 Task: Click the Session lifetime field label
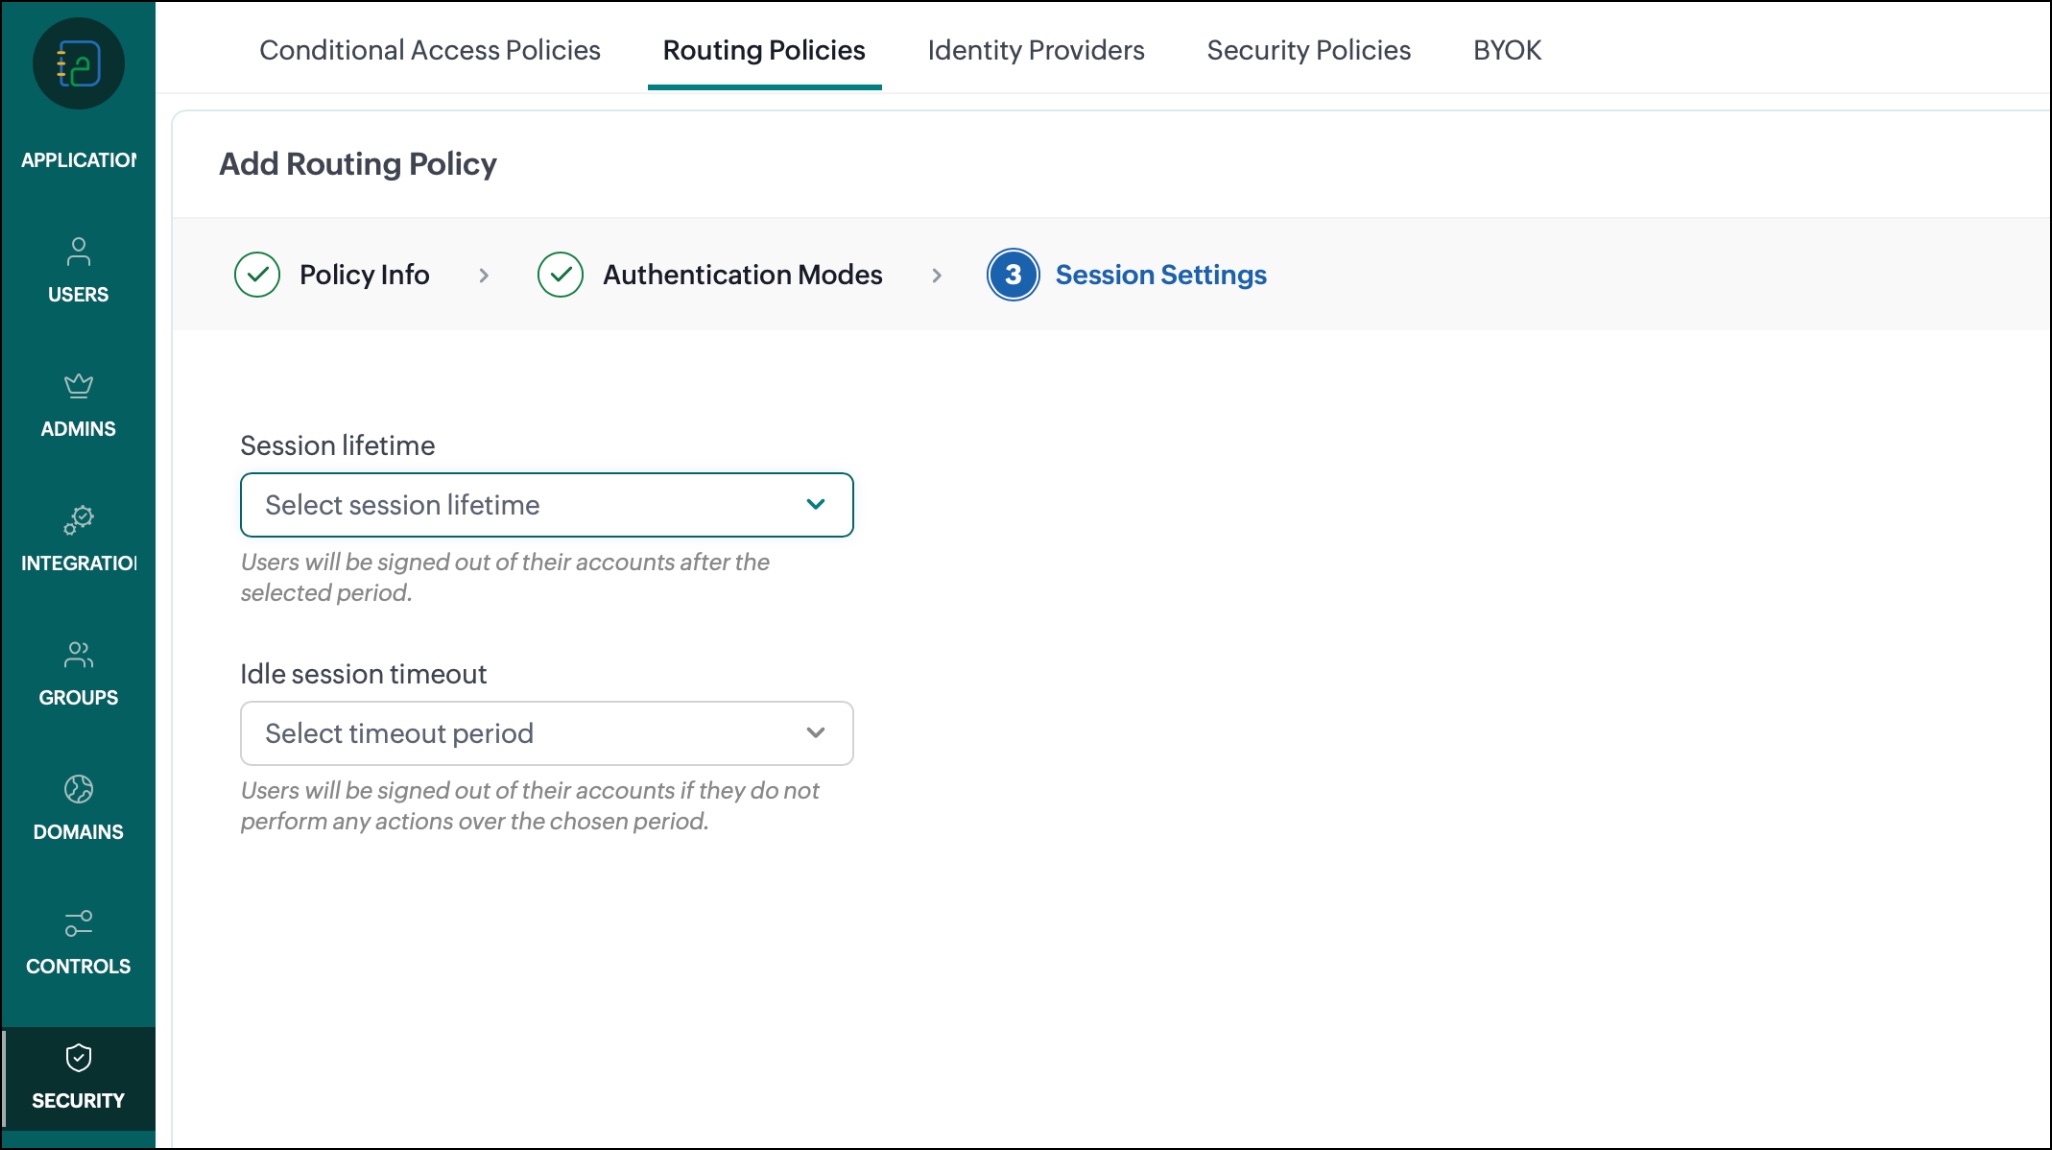[x=338, y=446]
